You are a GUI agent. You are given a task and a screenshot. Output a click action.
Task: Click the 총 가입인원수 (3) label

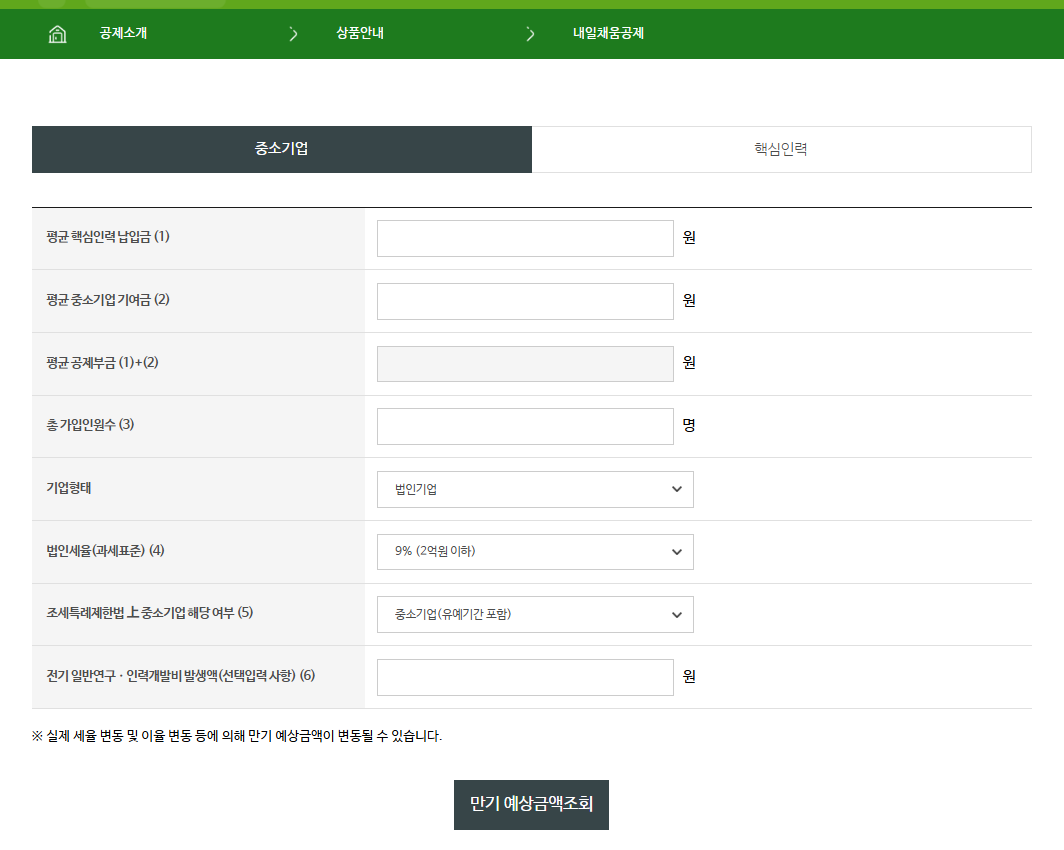pyautogui.click(x=90, y=425)
